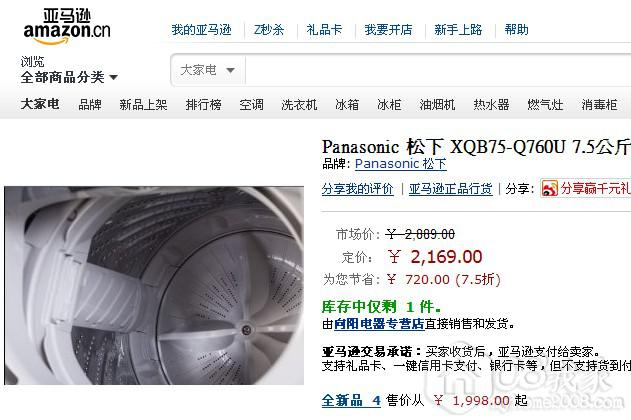Click 我要开店 in top navigation
The height and width of the screenshot is (420, 631).
(x=388, y=30)
